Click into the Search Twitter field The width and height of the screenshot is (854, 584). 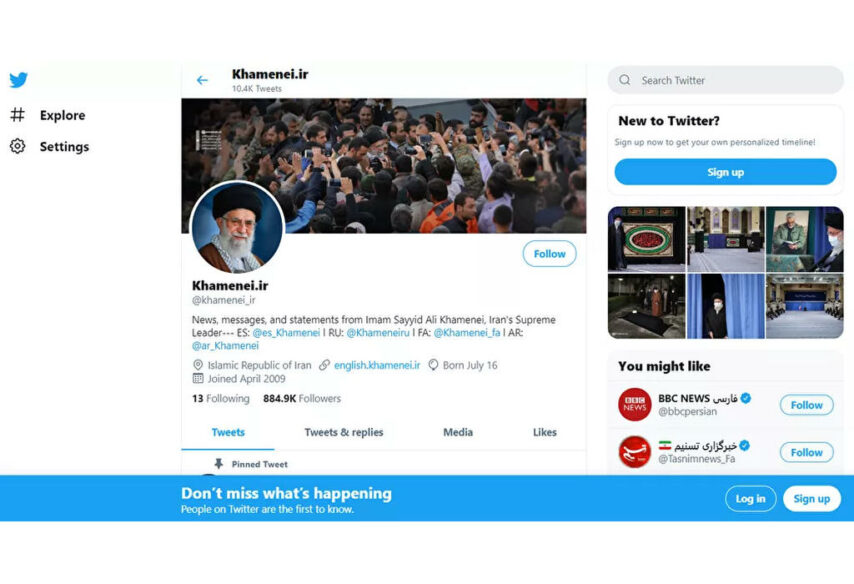pyautogui.click(x=725, y=80)
